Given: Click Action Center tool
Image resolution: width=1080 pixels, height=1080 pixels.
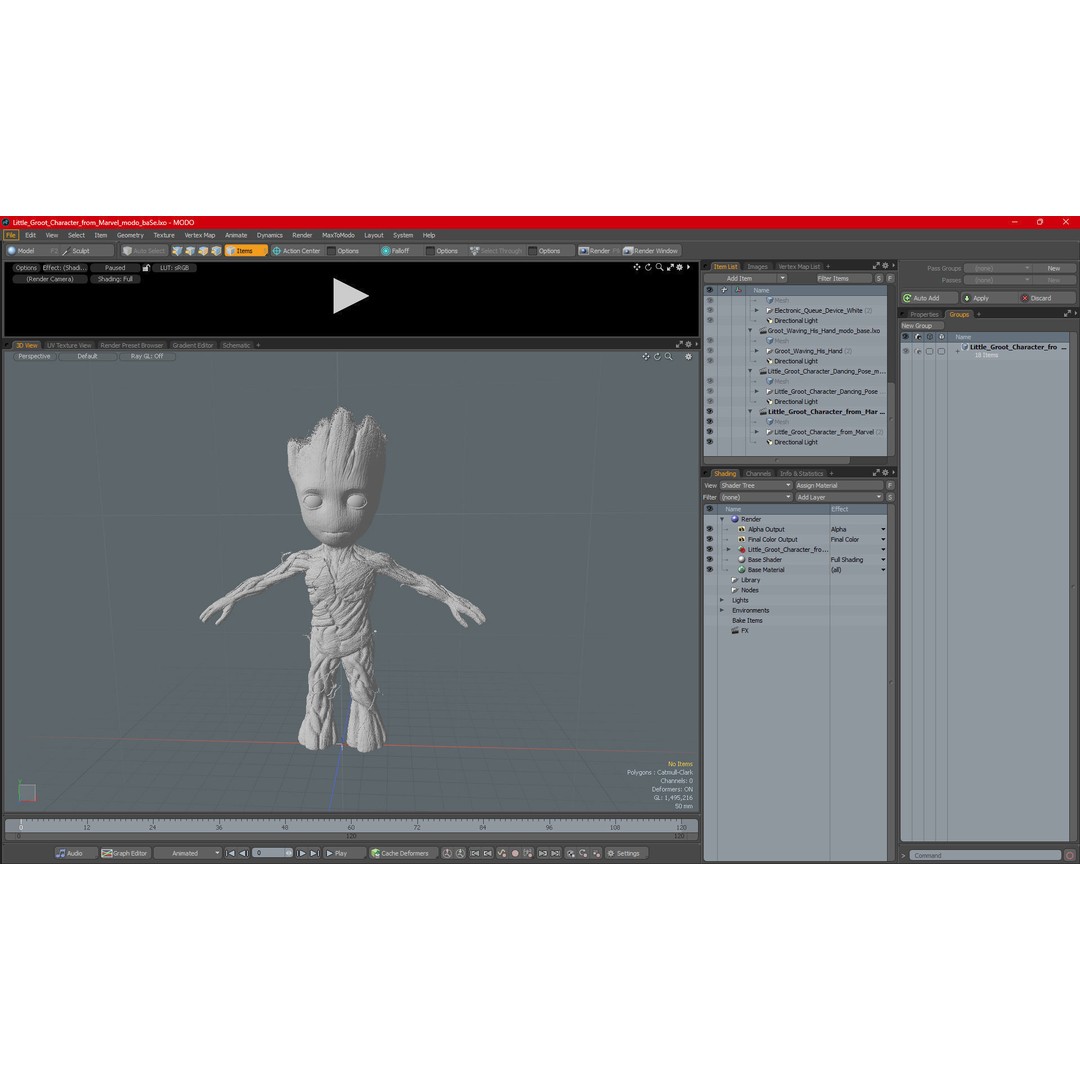Looking at the screenshot, I should 296,251.
